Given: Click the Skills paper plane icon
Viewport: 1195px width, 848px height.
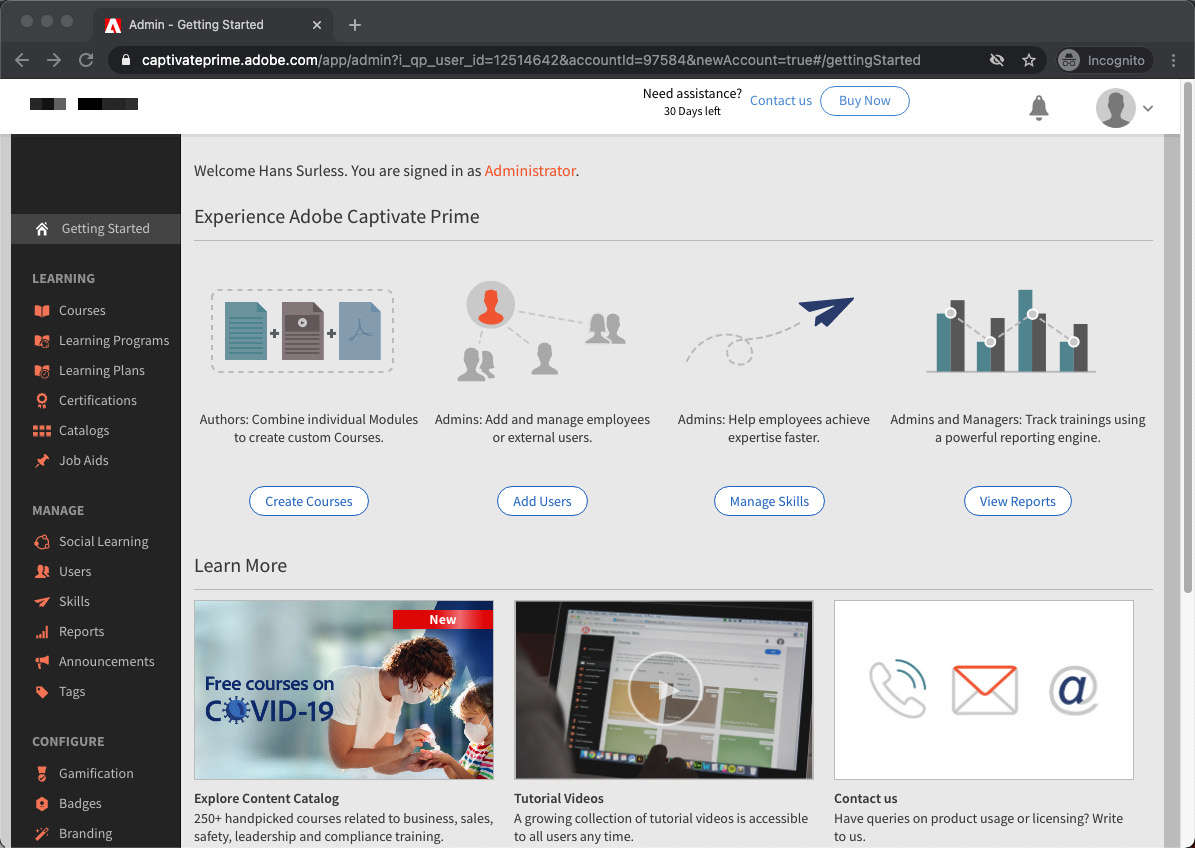Looking at the screenshot, I should (x=42, y=602).
